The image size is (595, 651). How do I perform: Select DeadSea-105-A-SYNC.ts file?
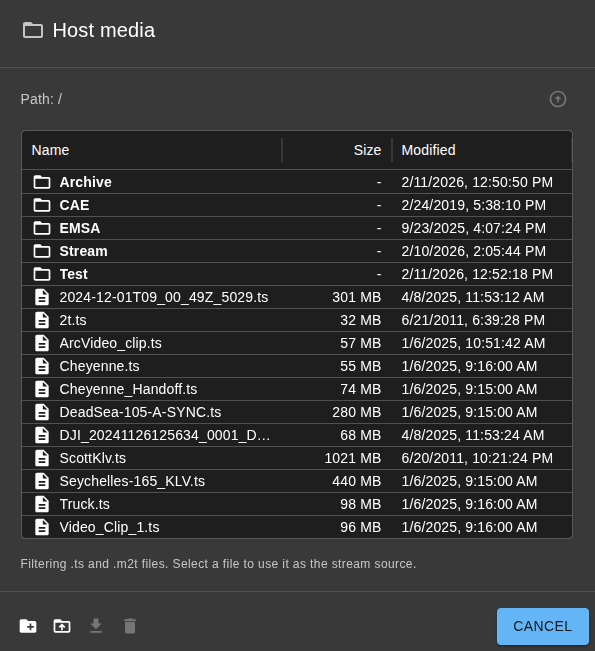[297, 412]
